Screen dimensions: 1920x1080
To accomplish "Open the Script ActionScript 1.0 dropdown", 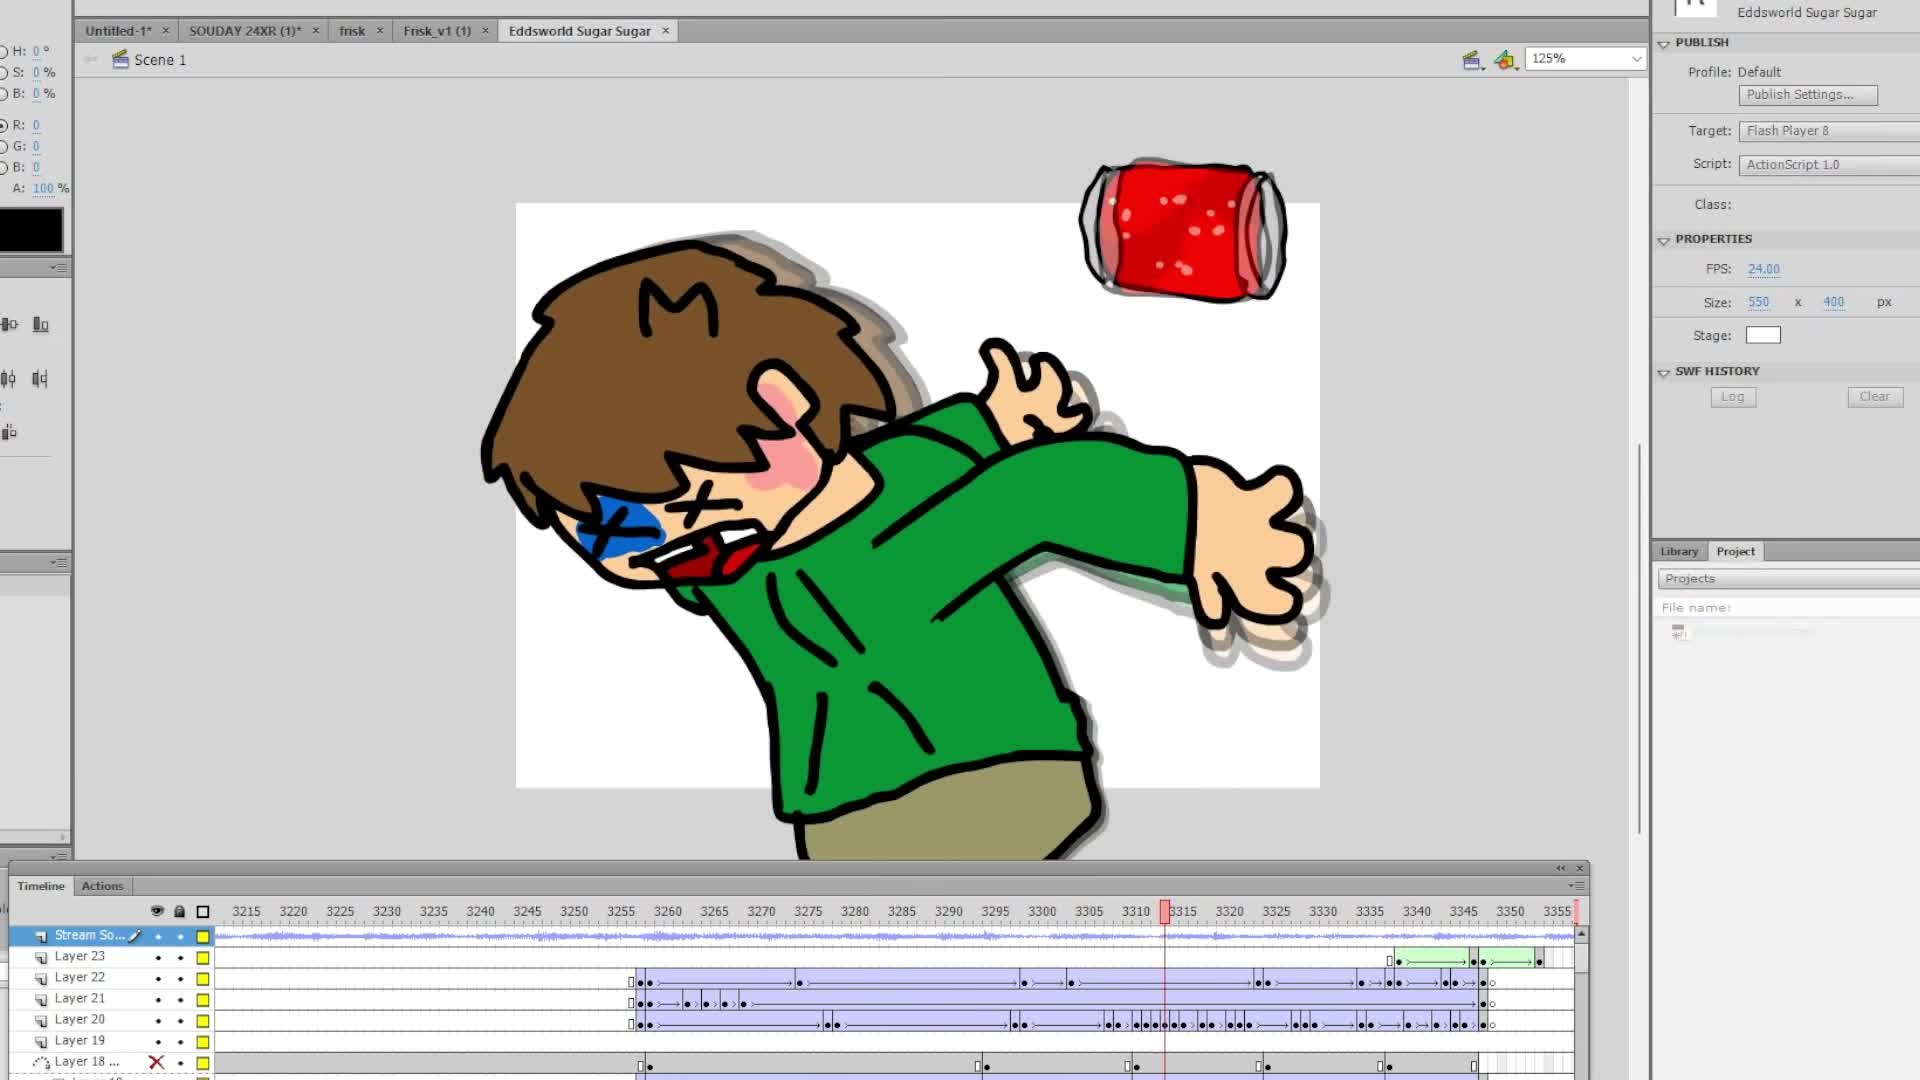I will [x=1829, y=165].
